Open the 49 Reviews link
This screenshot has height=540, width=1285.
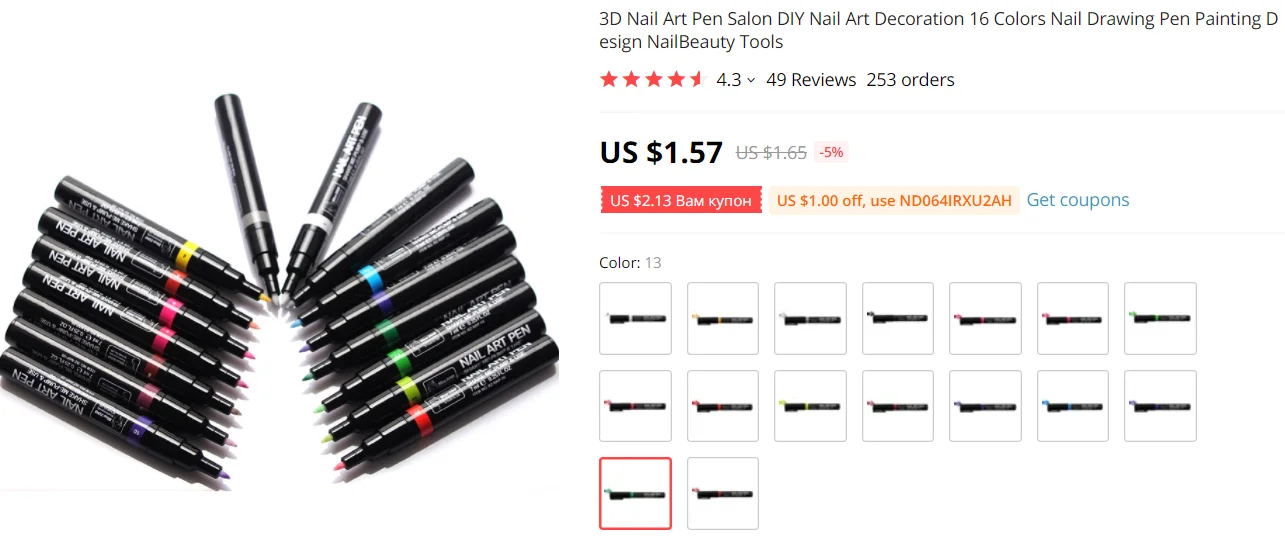click(x=811, y=80)
